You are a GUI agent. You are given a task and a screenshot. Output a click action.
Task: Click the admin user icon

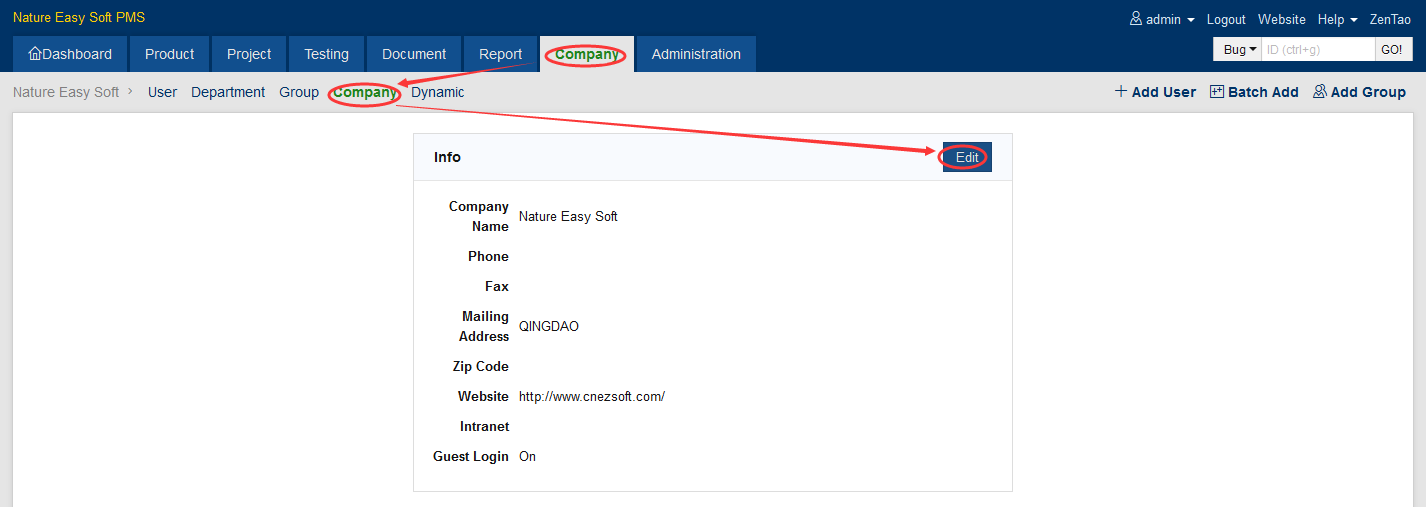[1136, 19]
